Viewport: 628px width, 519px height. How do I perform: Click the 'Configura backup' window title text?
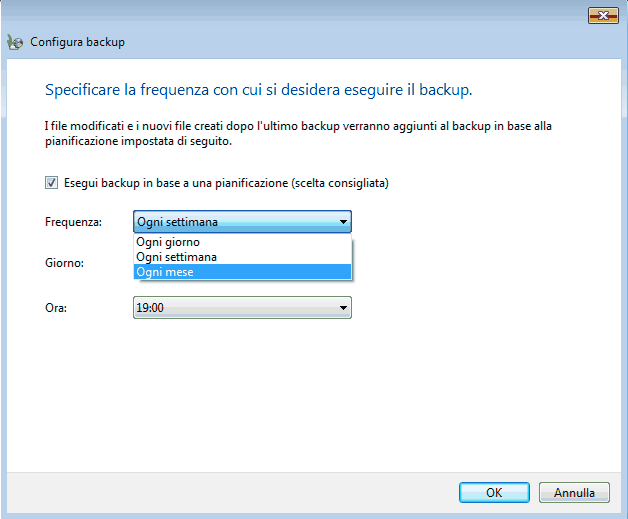coord(77,43)
